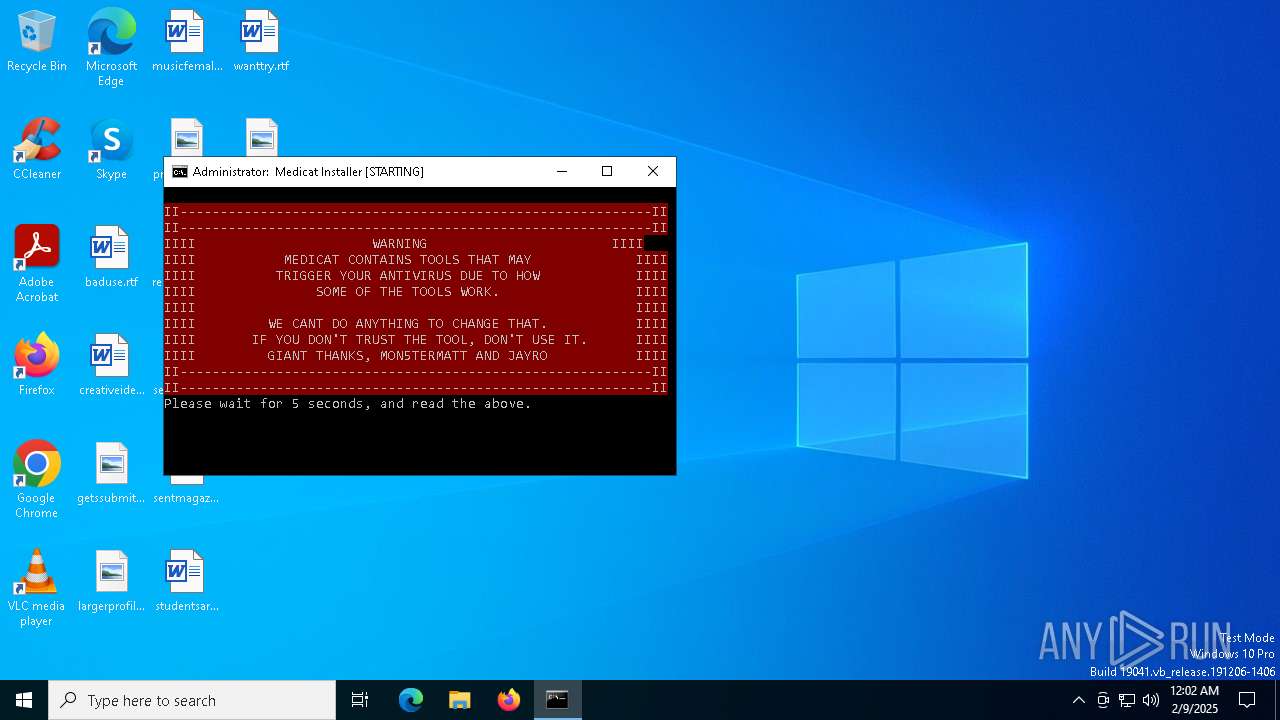Select the Microsoft Edge desktop shortcut
The width and height of the screenshot is (1280, 720).
[111, 48]
